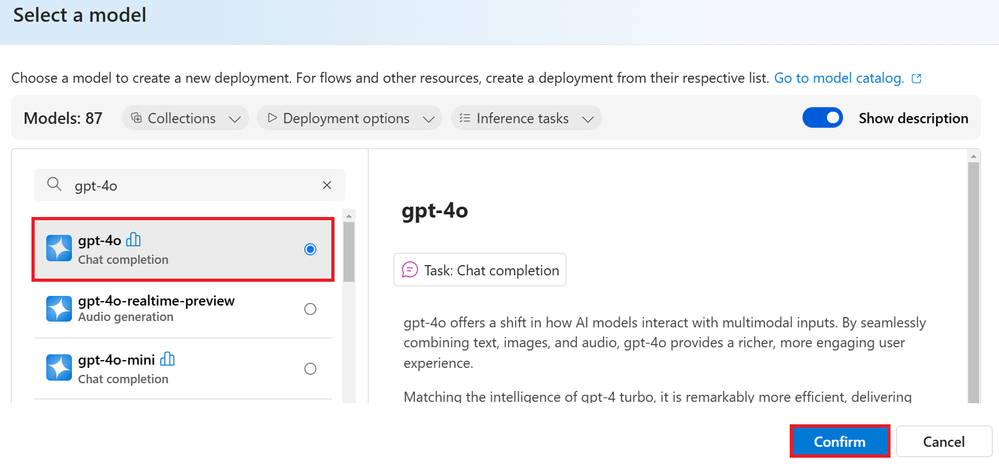This screenshot has width=999, height=466.
Task: Click the magnifier search icon in the search box
Action: pos(55,185)
